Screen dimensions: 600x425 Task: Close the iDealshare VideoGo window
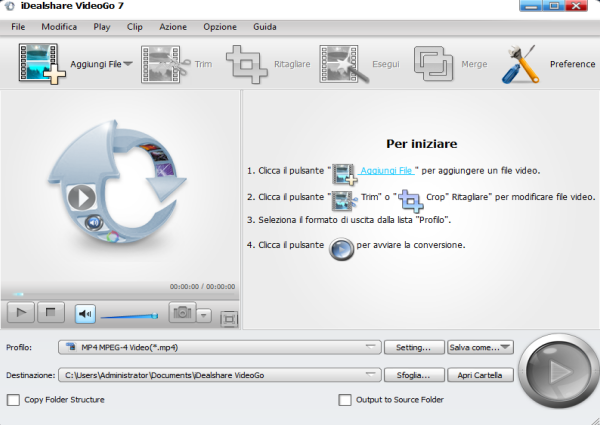point(576,5)
